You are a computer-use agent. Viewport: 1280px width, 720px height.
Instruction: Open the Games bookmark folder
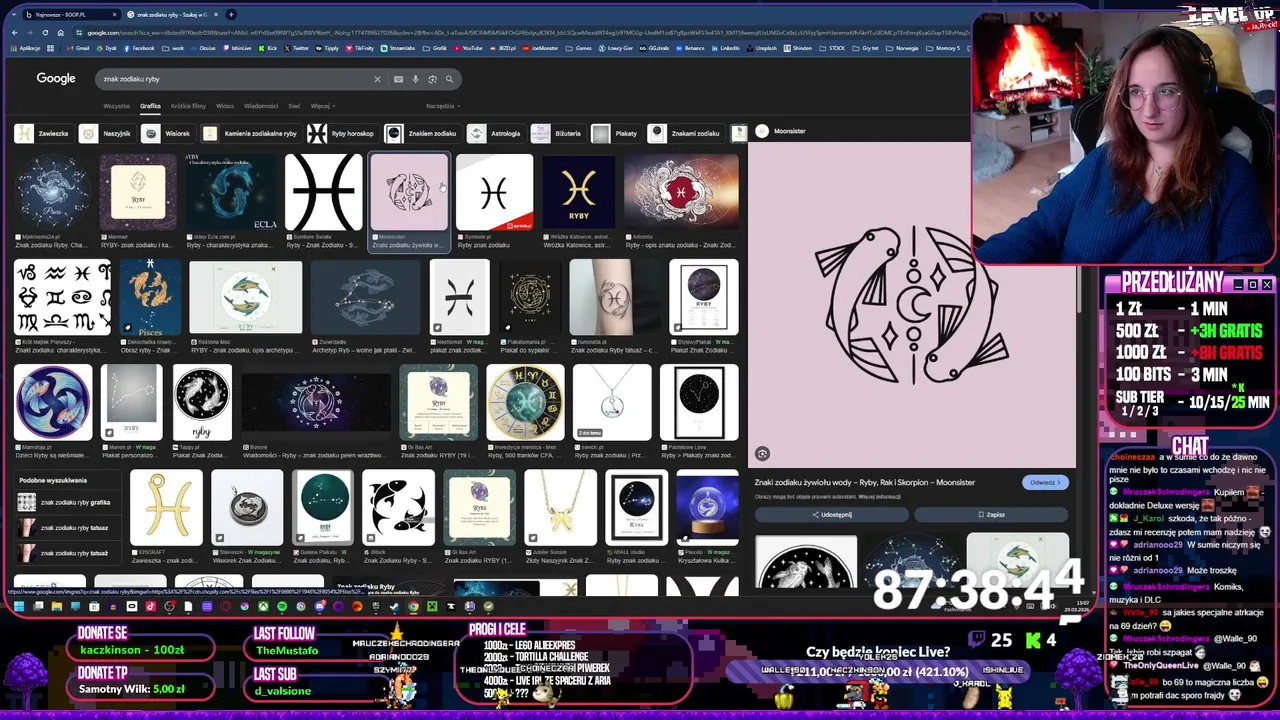click(578, 48)
